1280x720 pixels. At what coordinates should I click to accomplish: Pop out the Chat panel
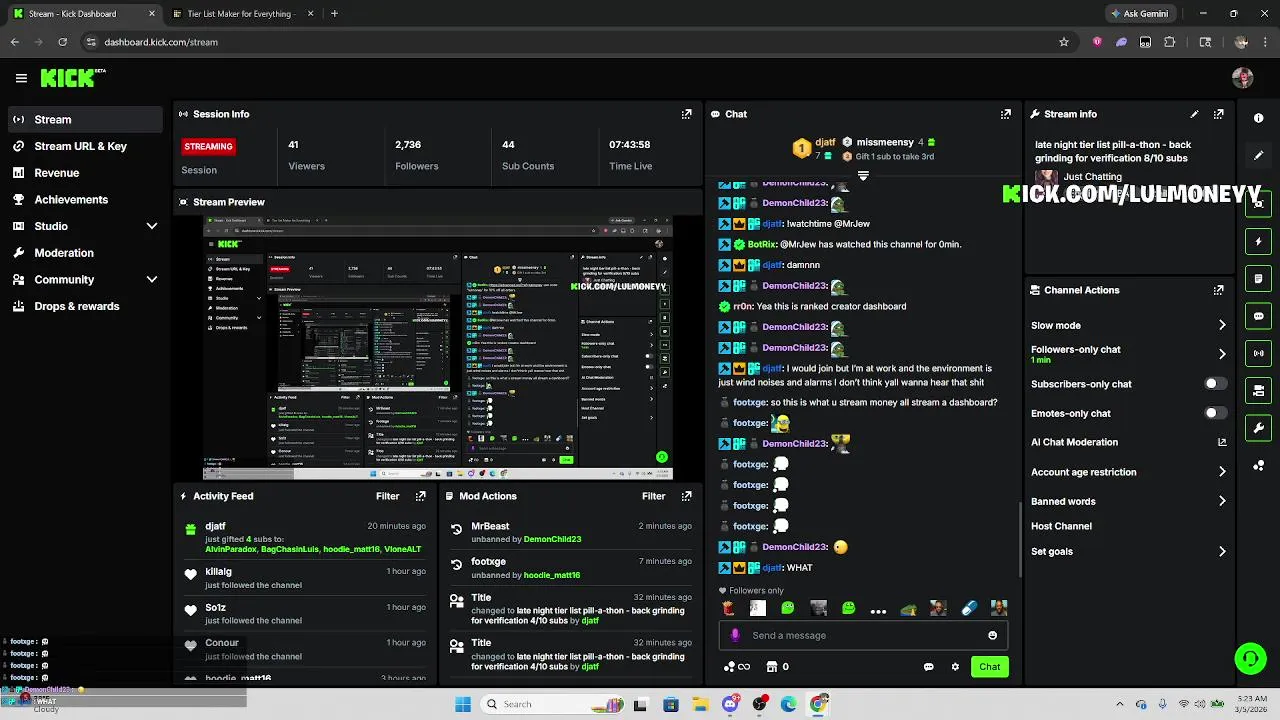(1006, 114)
